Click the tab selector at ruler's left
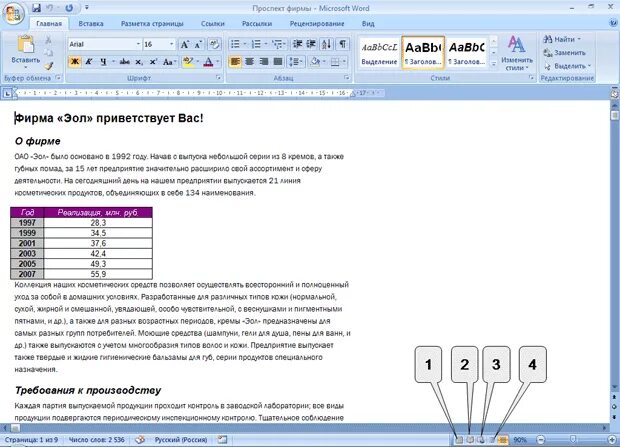Screen dimensions: 620x447 coord(7,93)
